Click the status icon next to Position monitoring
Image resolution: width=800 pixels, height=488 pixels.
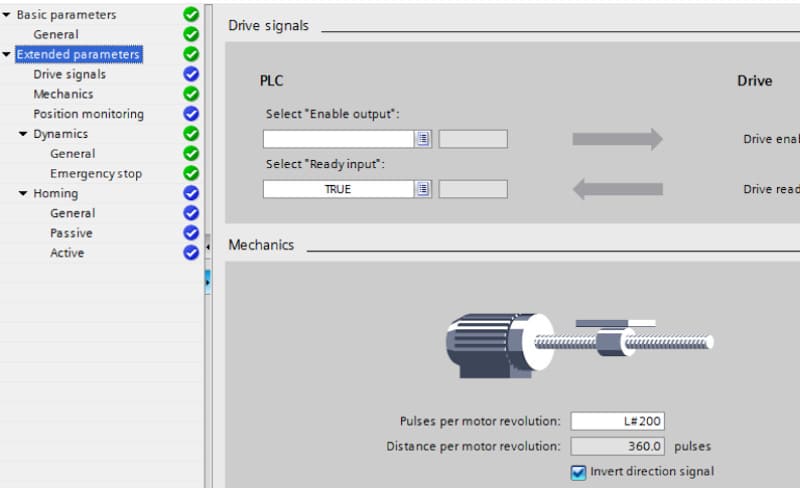tap(191, 114)
